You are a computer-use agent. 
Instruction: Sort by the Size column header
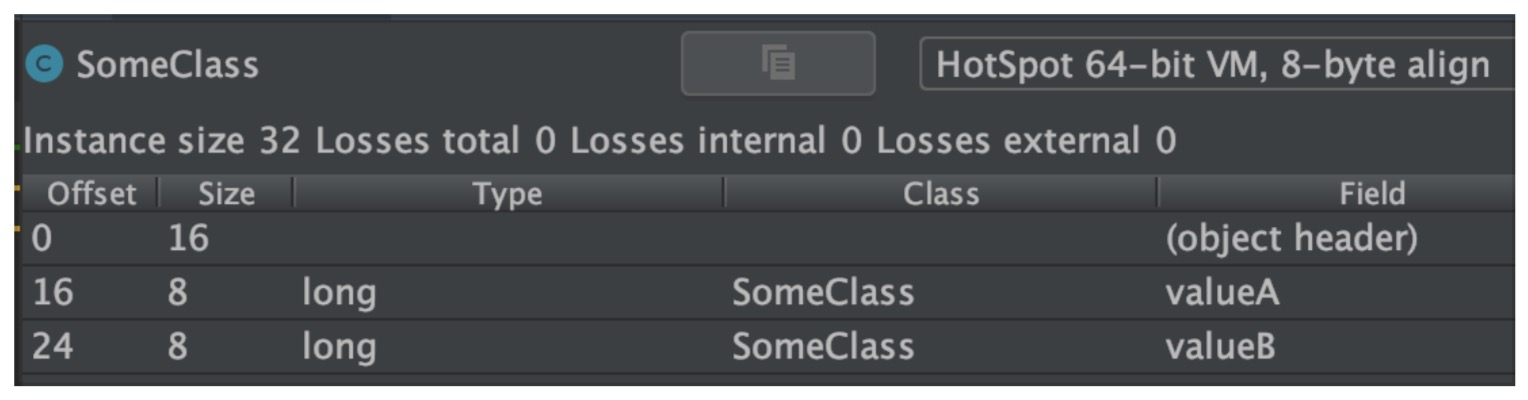(226, 194)
